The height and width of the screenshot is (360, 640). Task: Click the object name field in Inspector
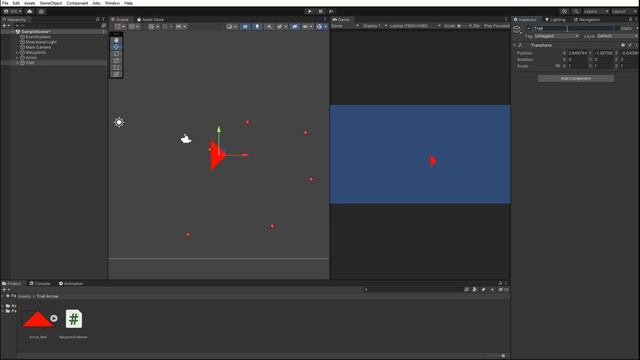point(573,29)
